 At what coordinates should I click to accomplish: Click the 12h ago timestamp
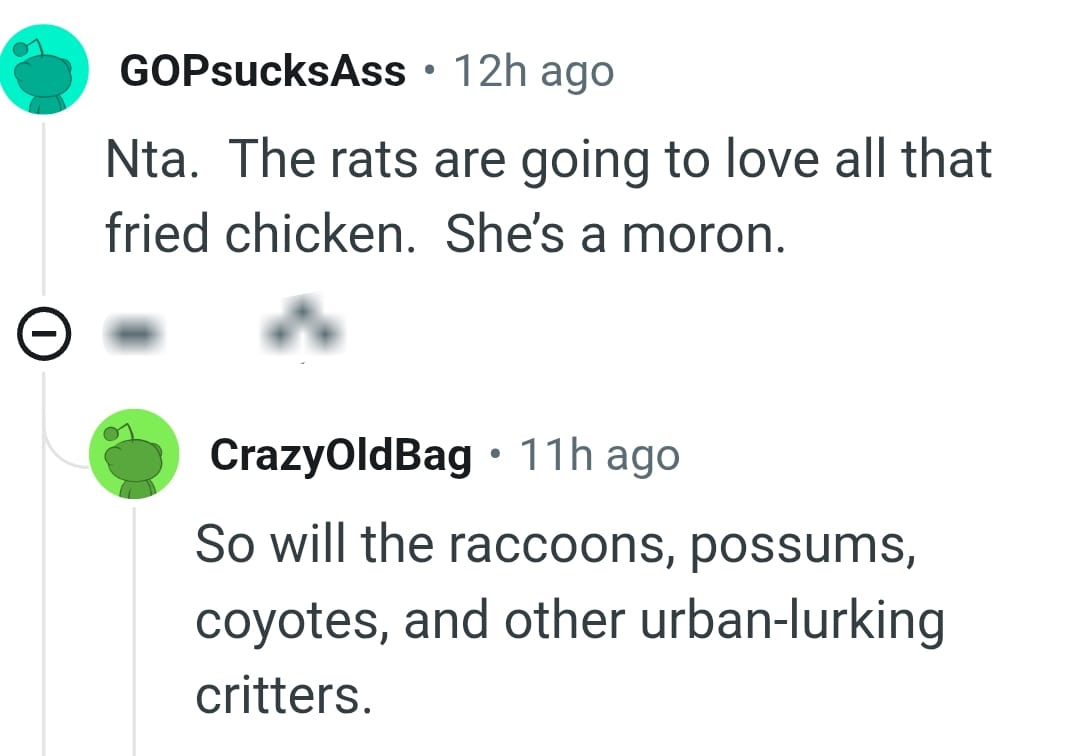point(533,70)
